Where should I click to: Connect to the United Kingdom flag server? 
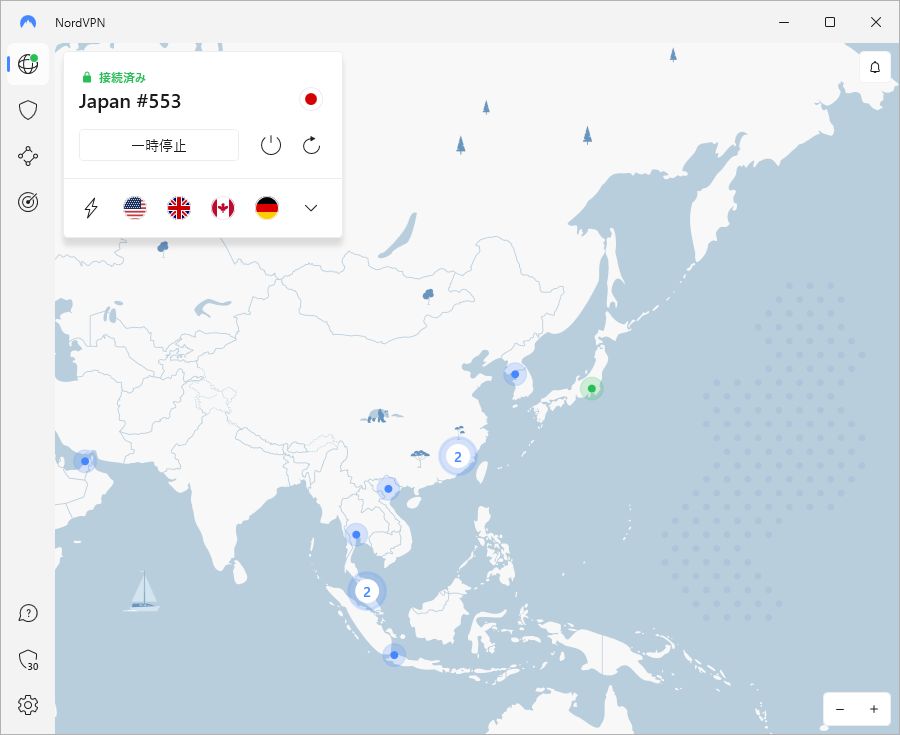point(179,208)
